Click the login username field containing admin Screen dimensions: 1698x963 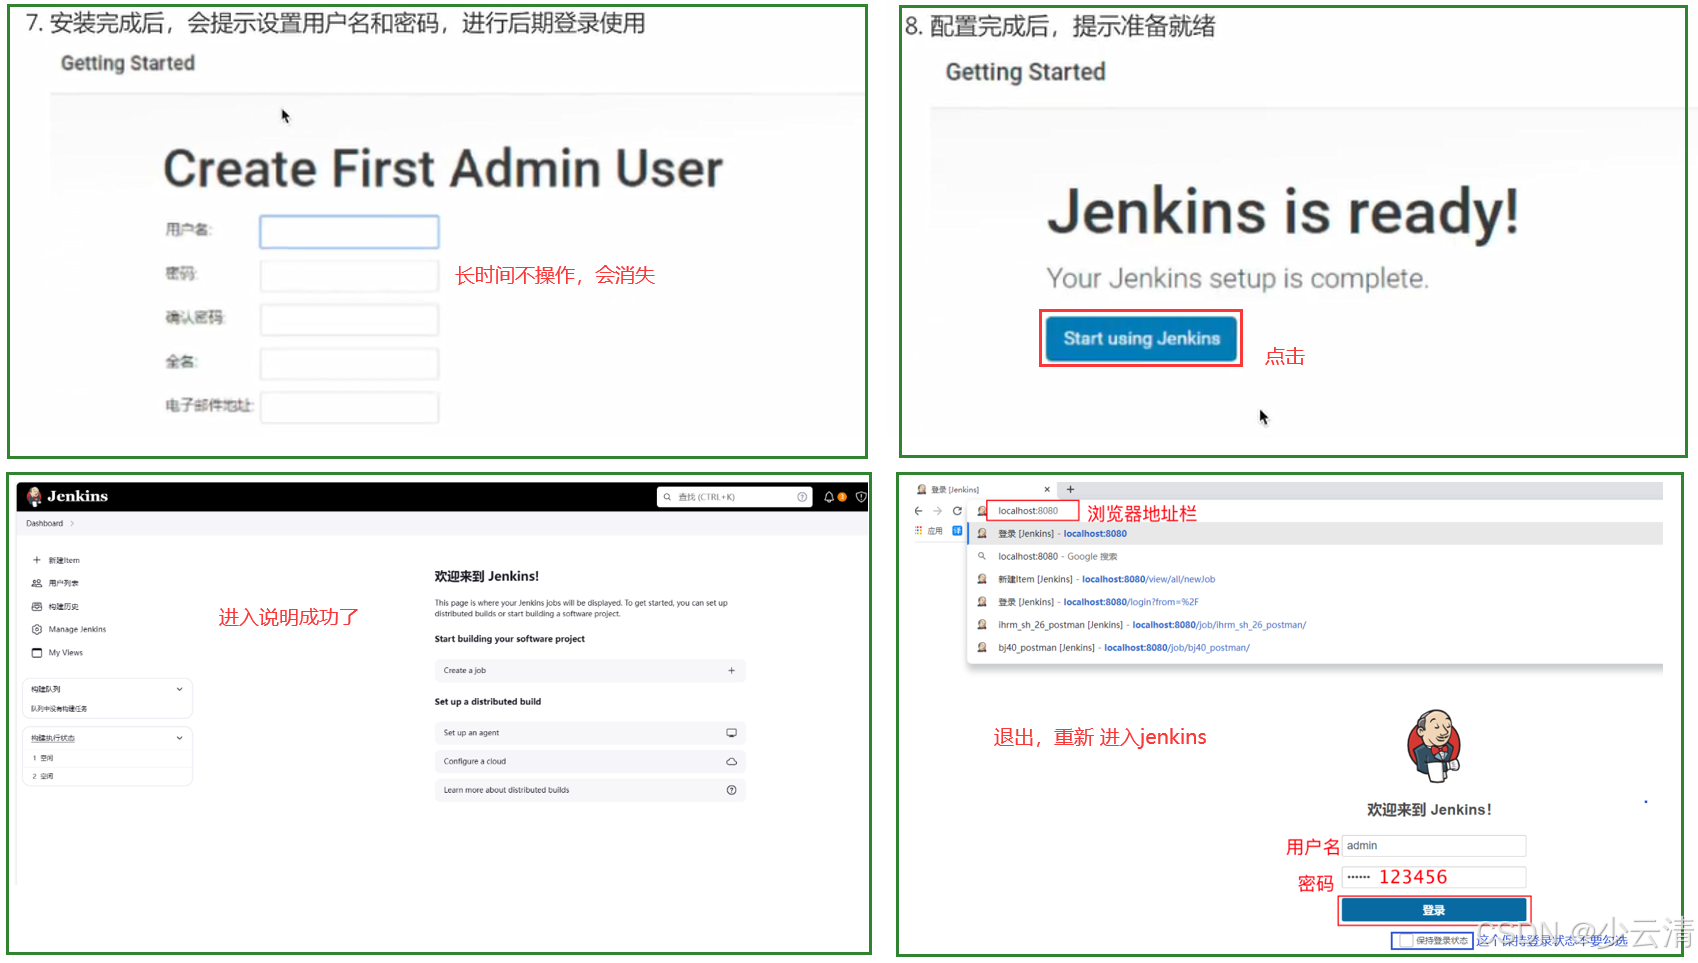[1433, 846]
